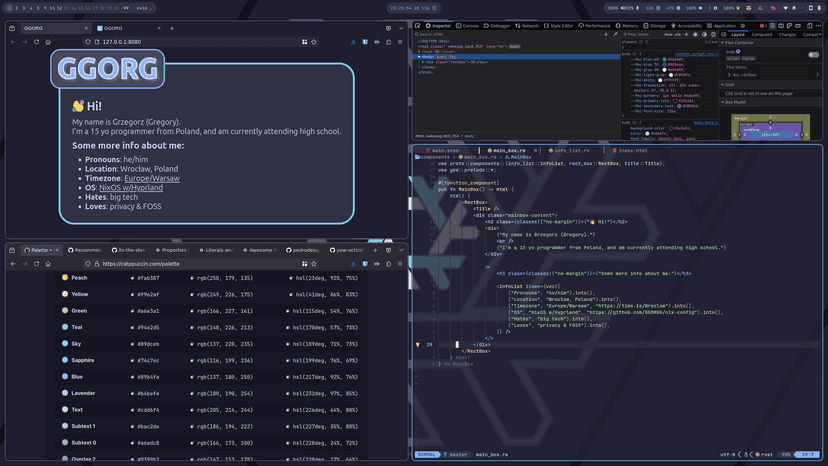Viewport: 828px width, 466px height.
Task: Click the Sapphire color swatch
Action: click(65, 360)
